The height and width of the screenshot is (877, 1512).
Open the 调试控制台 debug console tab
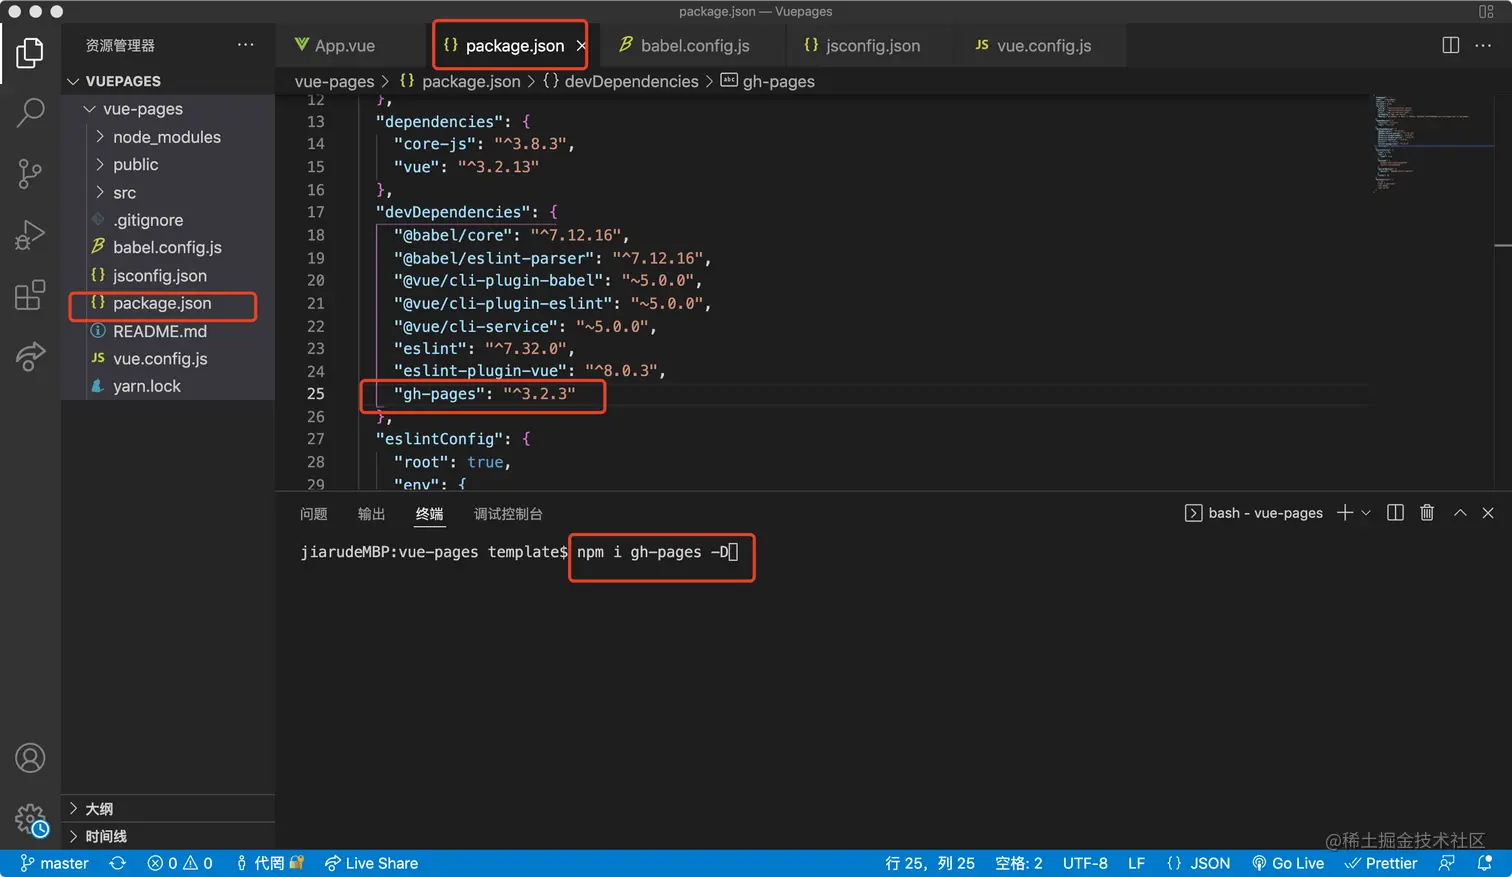pyautogui.click(x=508, y=514)
